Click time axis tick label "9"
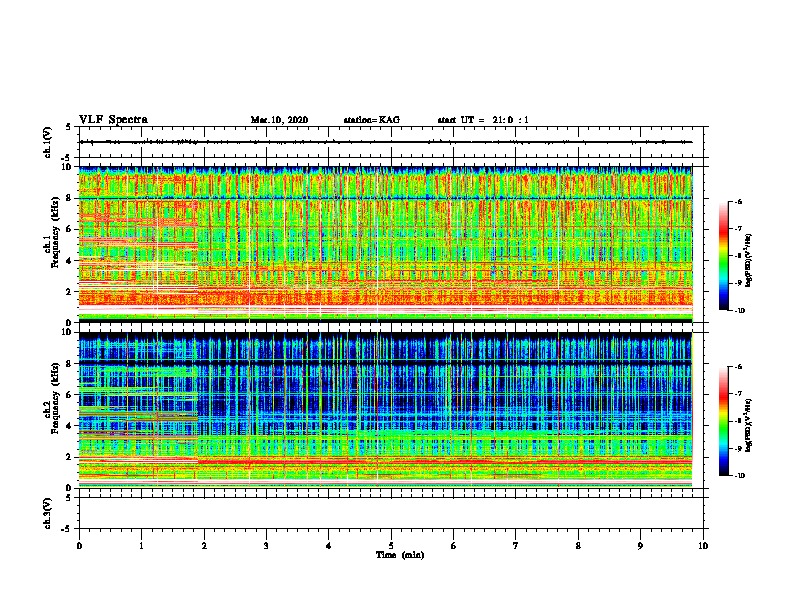Screen dimensions: 792x612 pos(640,546)
